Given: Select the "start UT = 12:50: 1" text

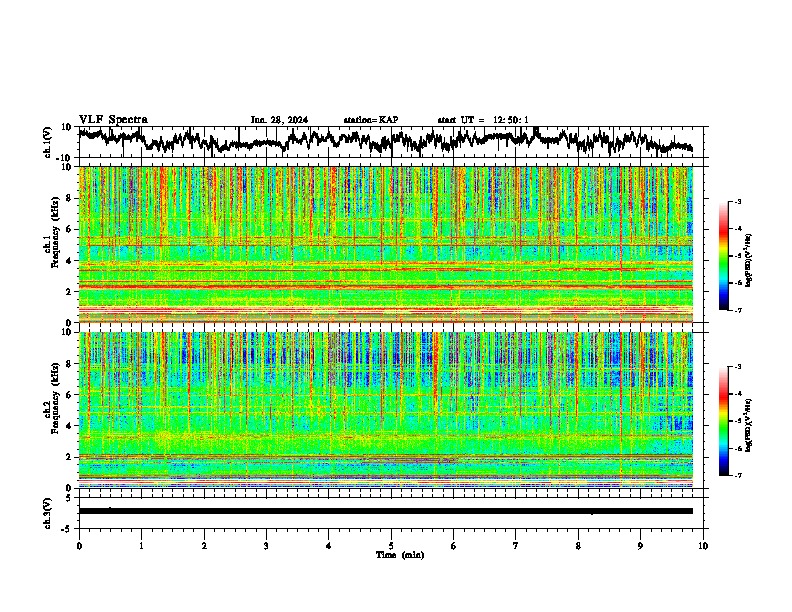Looking at the screenshot, I should tap(483, 120).
